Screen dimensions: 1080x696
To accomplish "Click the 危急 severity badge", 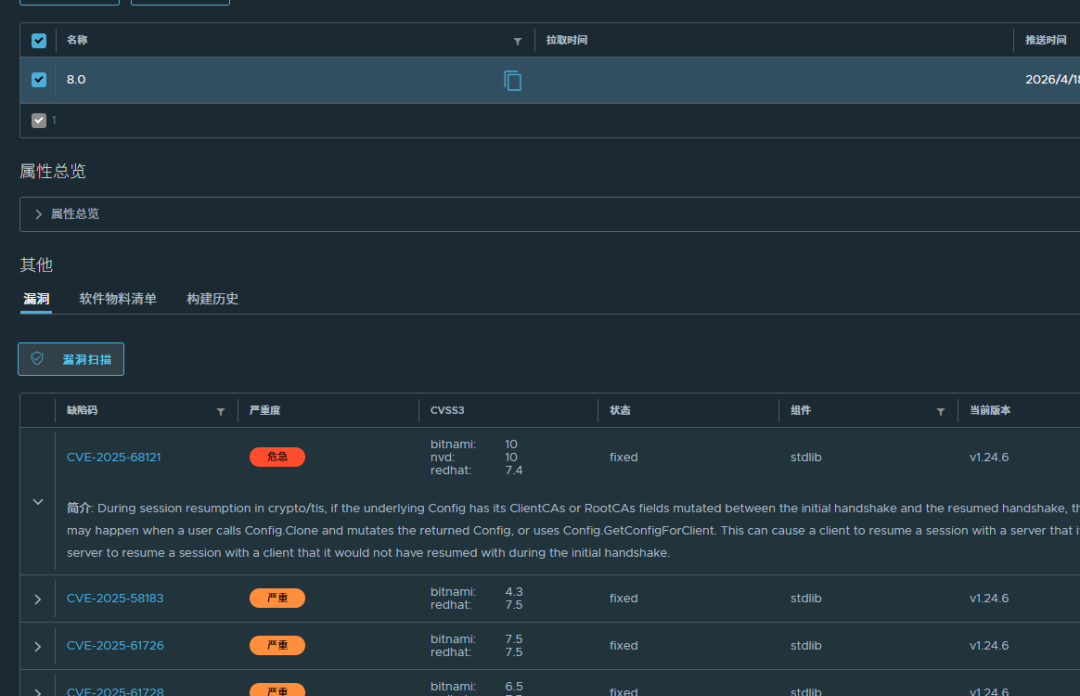I will (x=277, y=457).
